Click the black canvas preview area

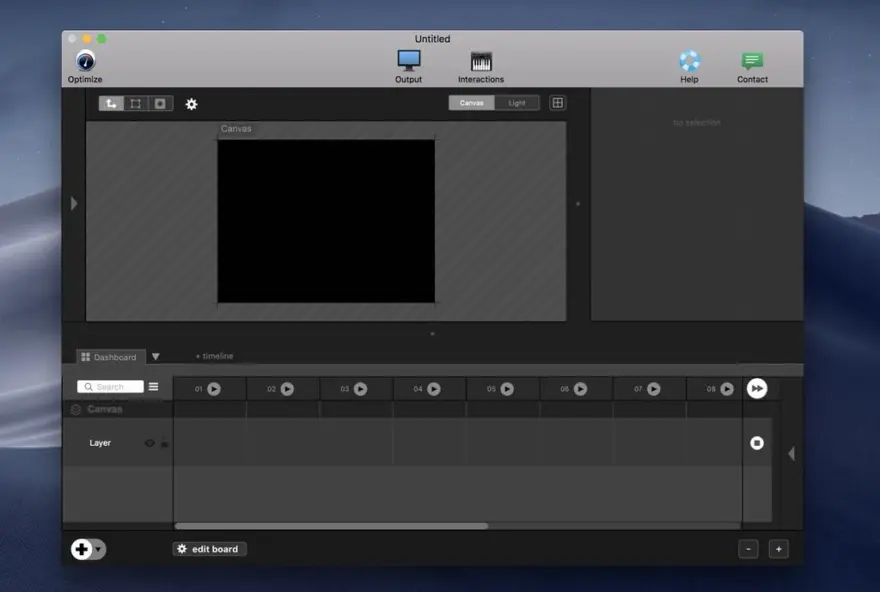coord(326,221)
